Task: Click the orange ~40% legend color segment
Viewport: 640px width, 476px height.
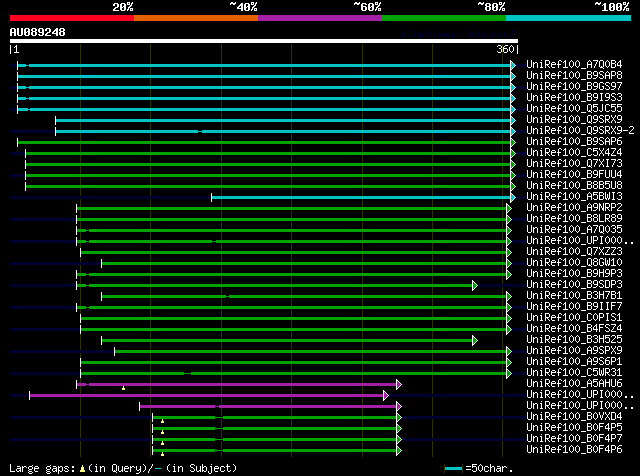Action: coord(196,18)
